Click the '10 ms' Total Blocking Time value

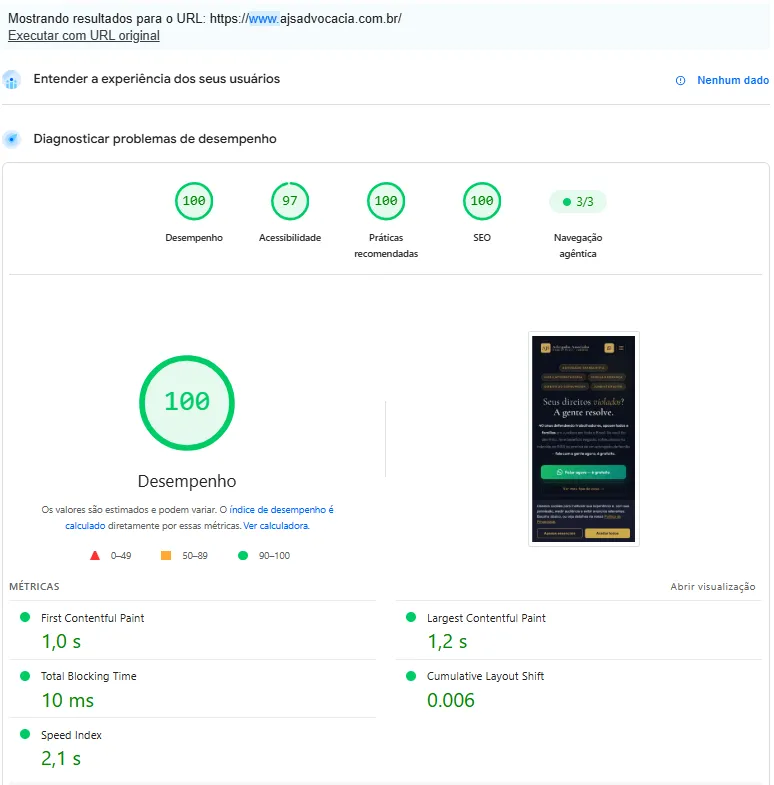(x=68, y=700)
